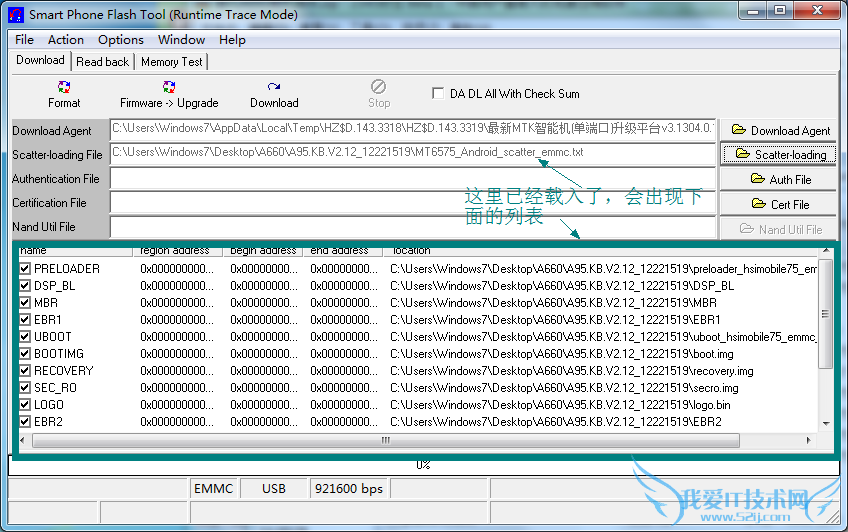Open the Options menu
The image size is (848, 532).
point(120,40)
